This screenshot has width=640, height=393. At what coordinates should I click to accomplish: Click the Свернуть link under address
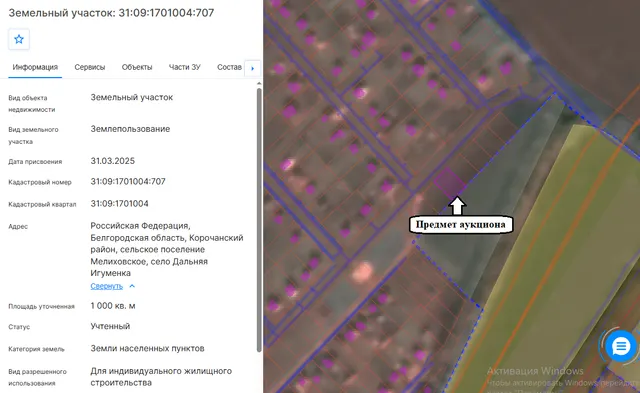[107, 286]
